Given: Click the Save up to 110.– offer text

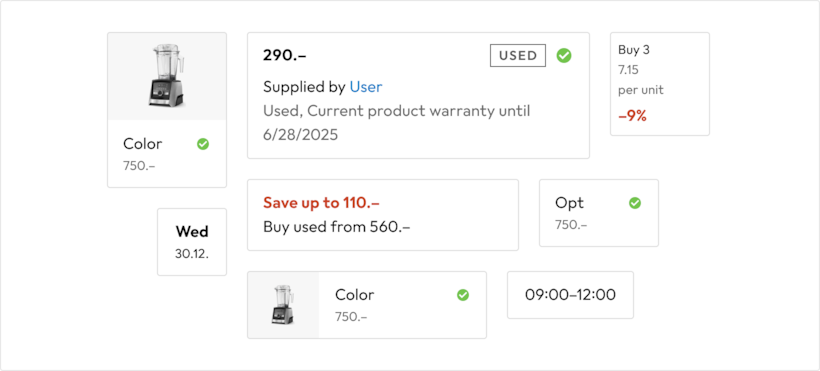Looking at the screenshot, I should coord(321,203).
